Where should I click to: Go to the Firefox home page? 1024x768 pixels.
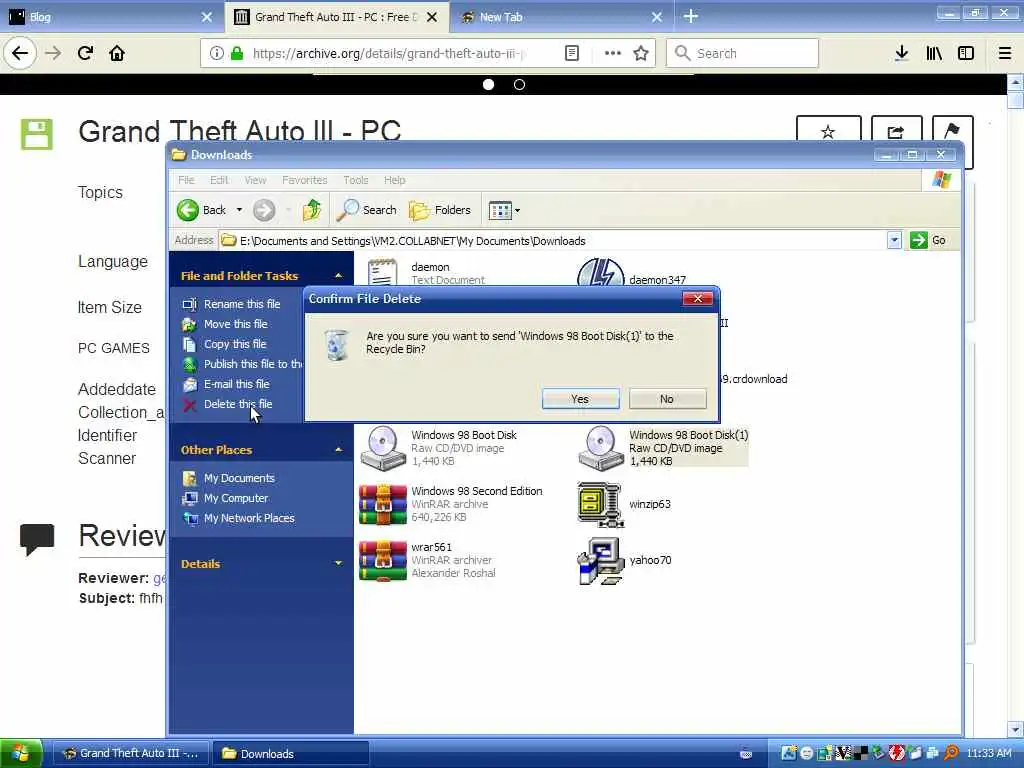point(117,53)
